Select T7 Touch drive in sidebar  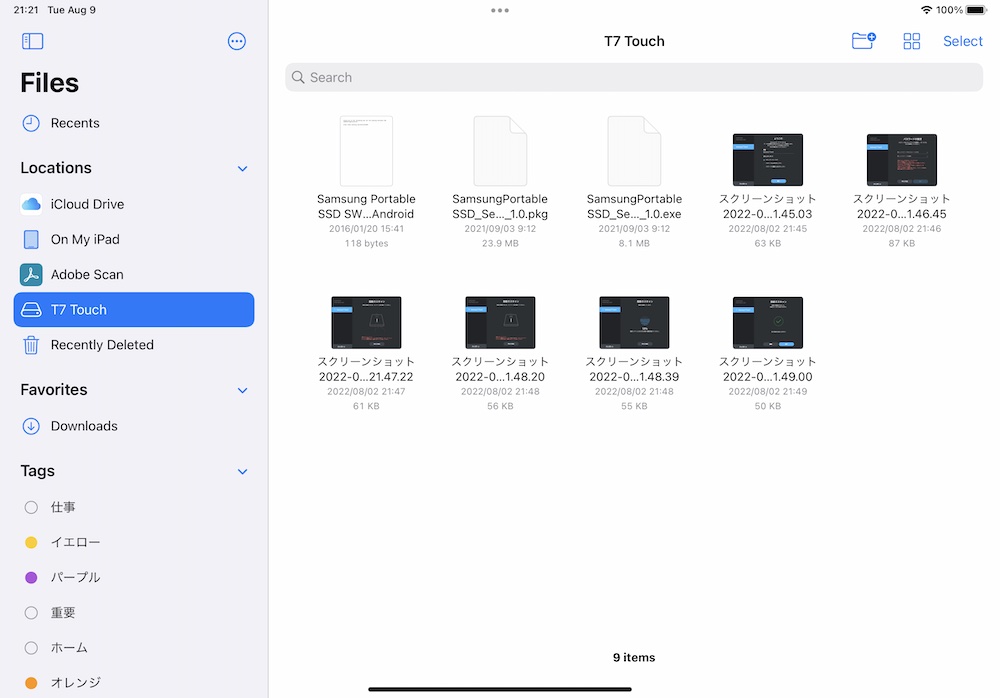(133, 309)
